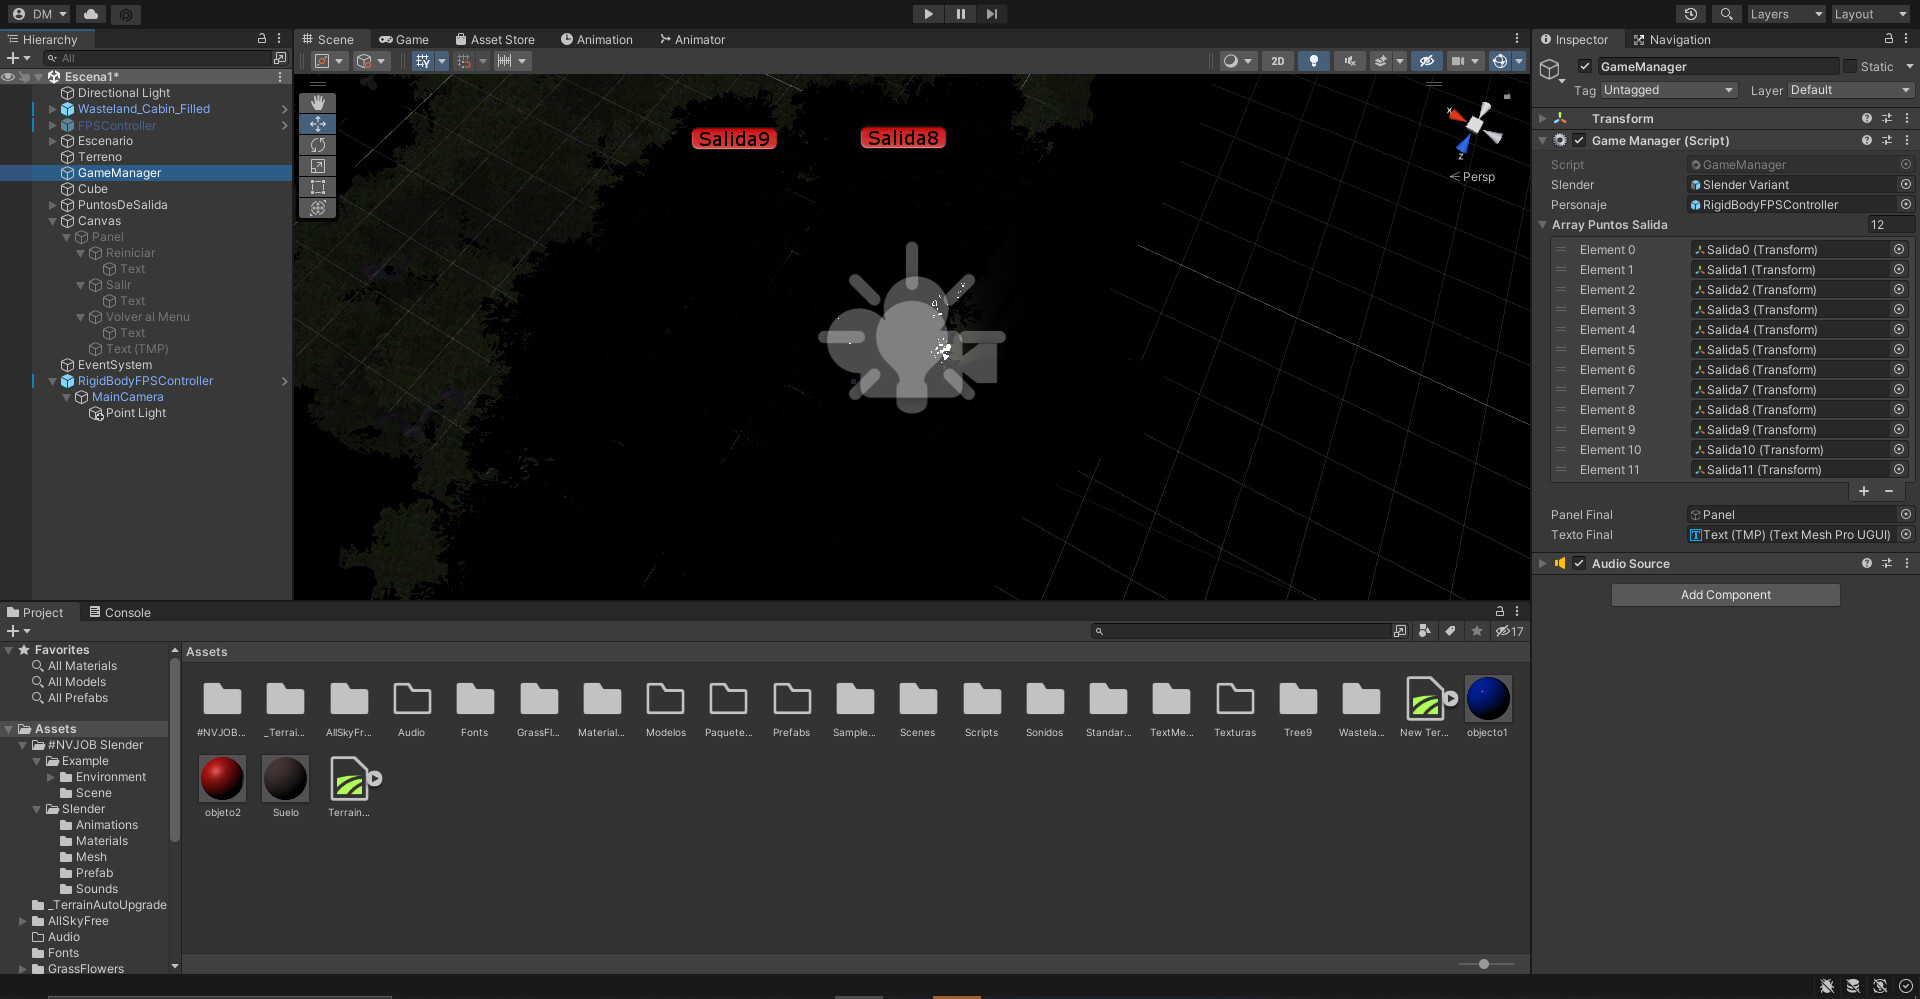
Task: Open object picker for Element 5
Action: pyautogui.click(x=1898, y=350)
